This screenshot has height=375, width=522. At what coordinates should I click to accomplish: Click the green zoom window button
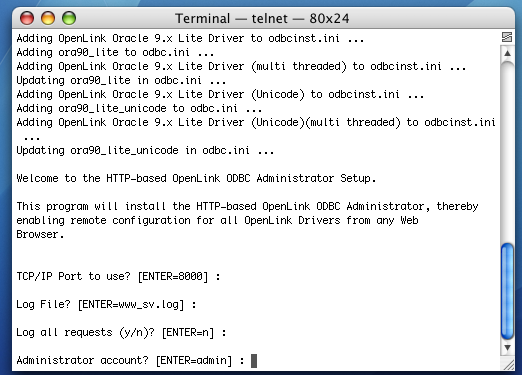click(x=69, y=18)
